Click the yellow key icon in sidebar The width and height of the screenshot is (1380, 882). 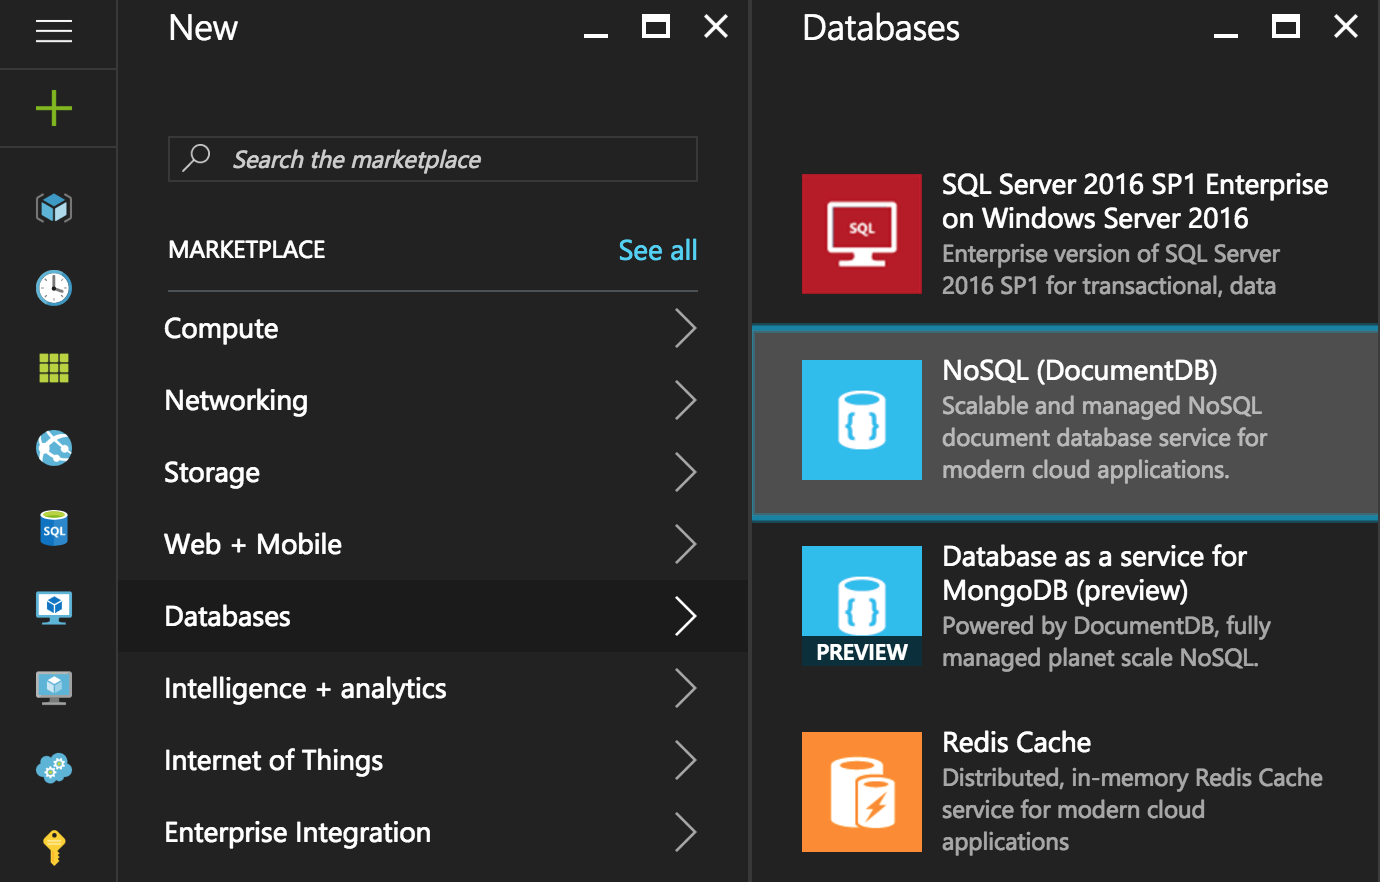[54, 847]
